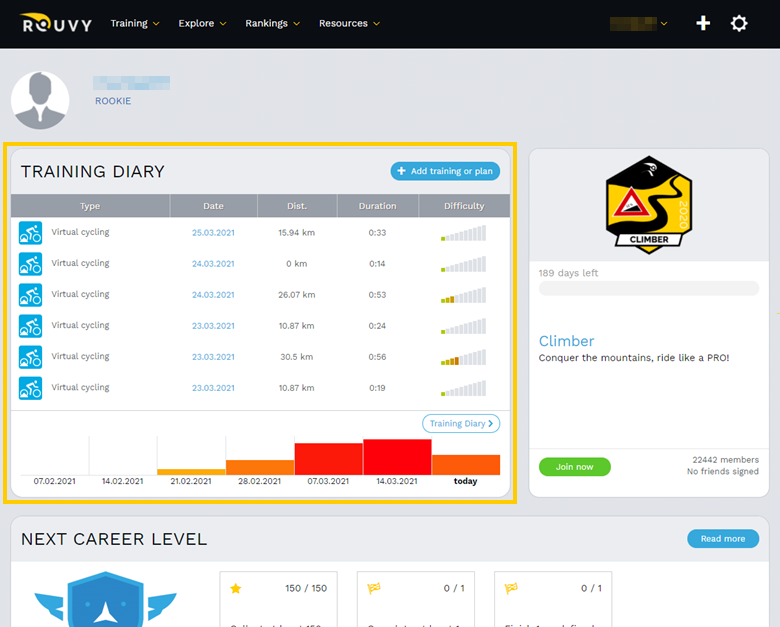This screenshot has height=627, width=780.
Task: Open the ROOKIE level link
Action: [113, 101]
